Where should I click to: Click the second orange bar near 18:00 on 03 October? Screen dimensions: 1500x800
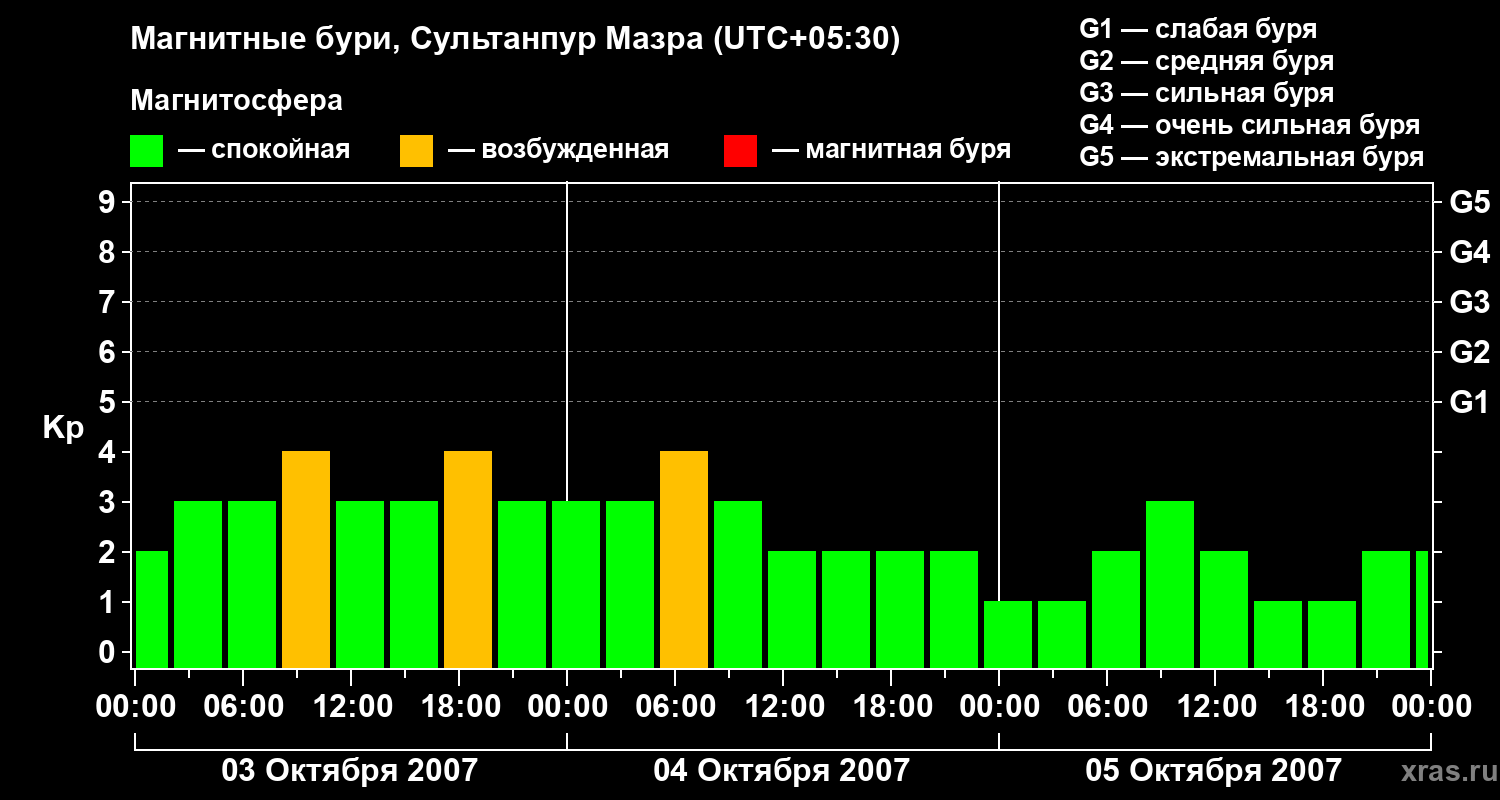pyautogui.click(x=468, y=560)
